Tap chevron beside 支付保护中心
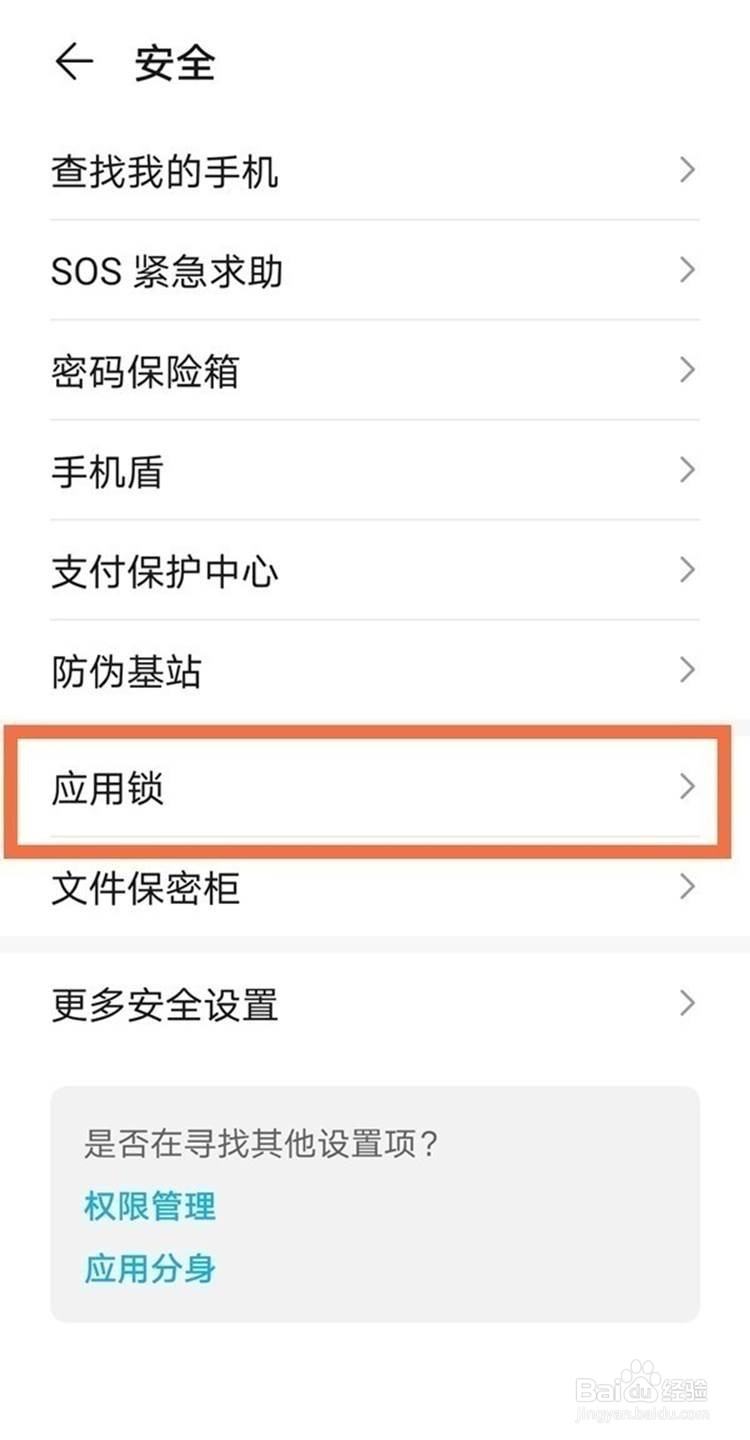 point(687,570)
